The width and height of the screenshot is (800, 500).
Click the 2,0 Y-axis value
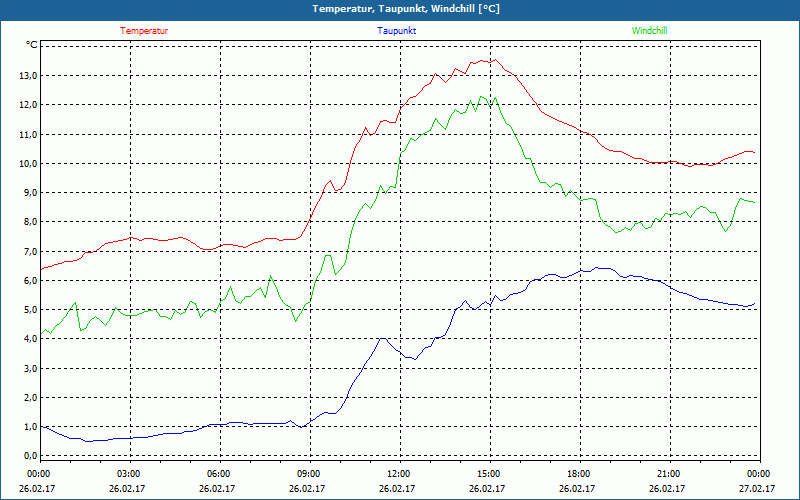[x=31, y=397]
